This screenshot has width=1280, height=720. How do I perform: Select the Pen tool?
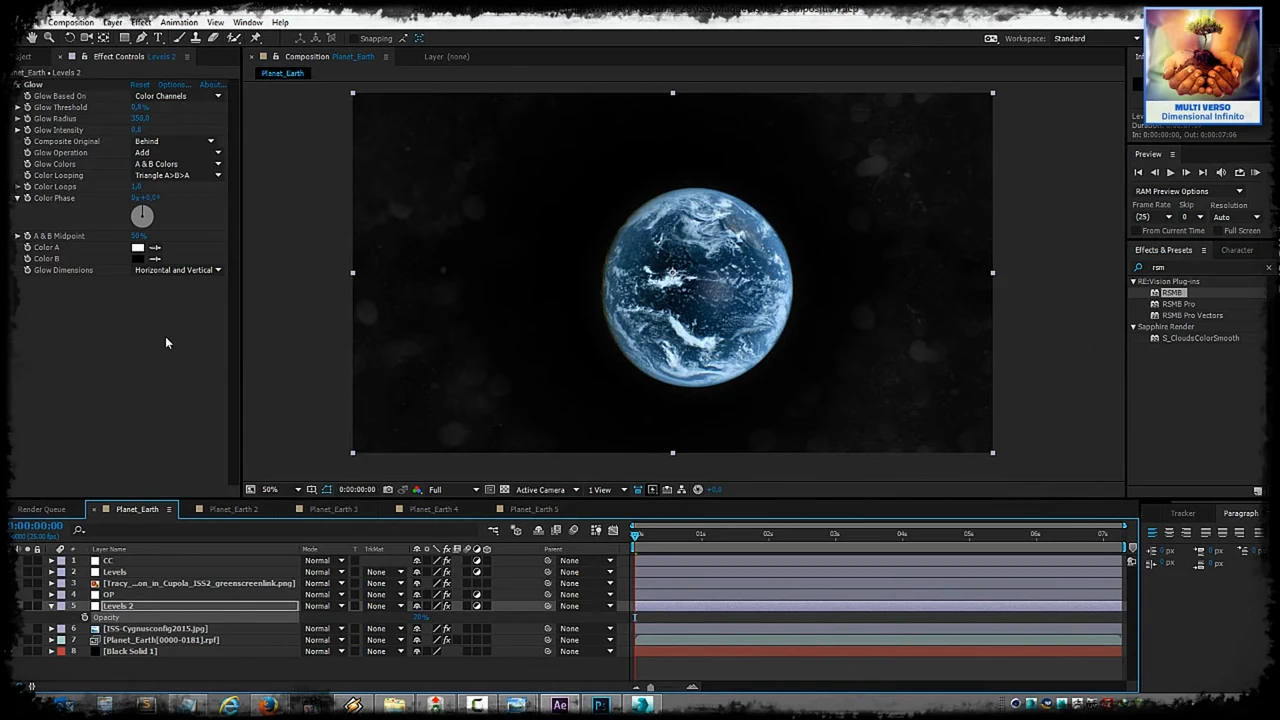point(141,38)
